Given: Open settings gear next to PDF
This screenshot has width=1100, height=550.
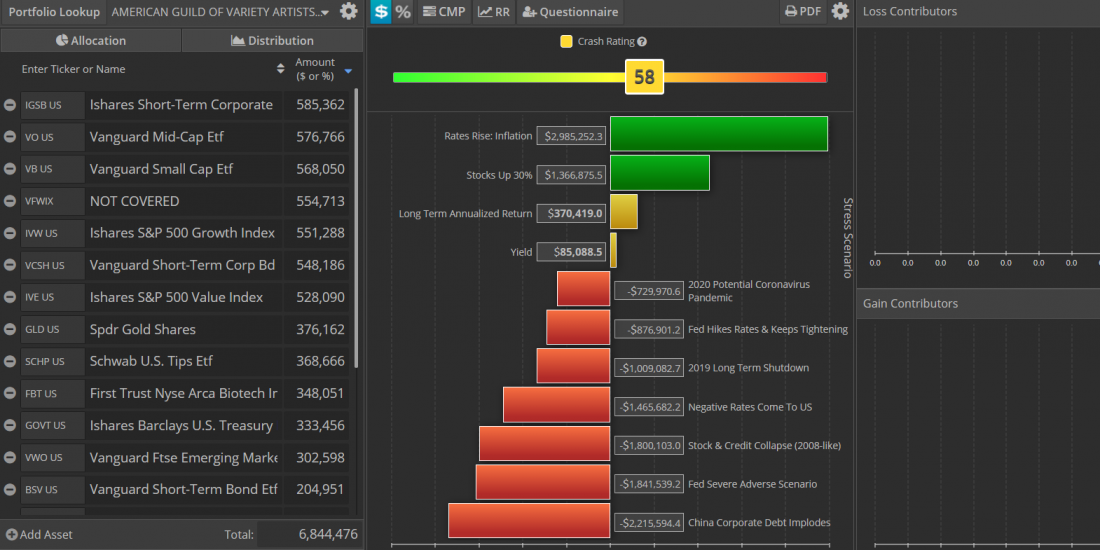Looking at the screenshot, I should [x=840, y=12].
